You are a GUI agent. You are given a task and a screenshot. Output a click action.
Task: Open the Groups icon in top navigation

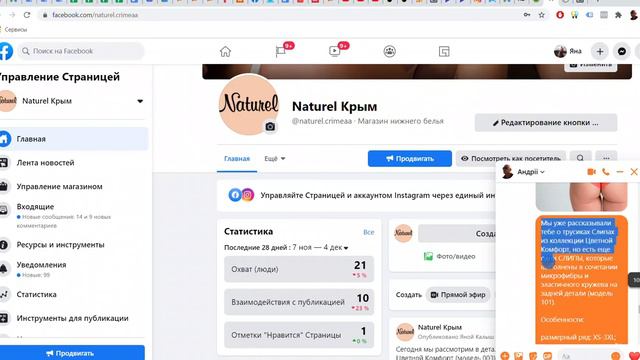coord(389,51)
